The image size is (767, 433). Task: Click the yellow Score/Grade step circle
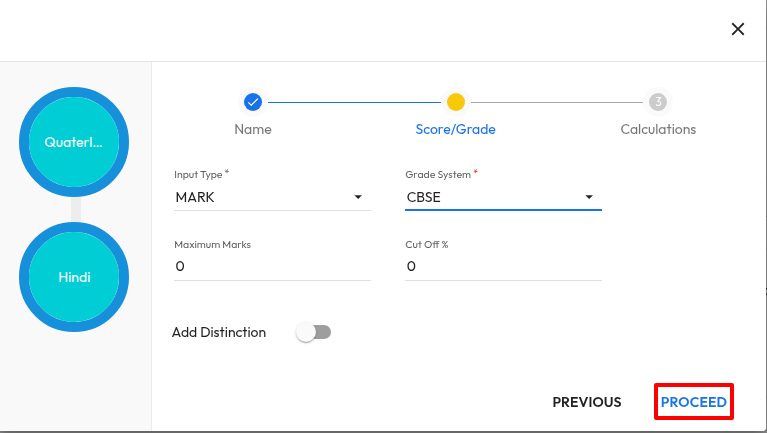(x=456, y=101)
